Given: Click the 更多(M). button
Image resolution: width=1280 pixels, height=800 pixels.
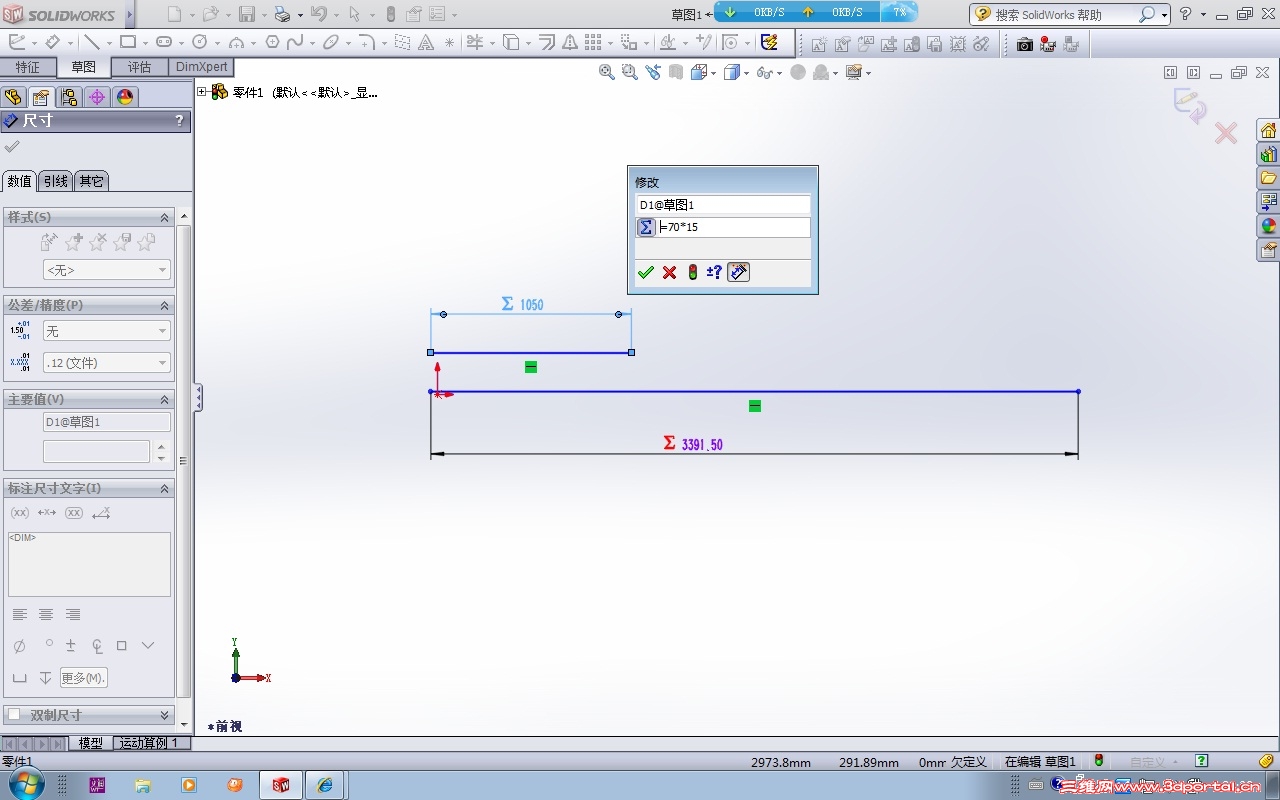Looking at the screenshot, I should click(x=84, y=678).
